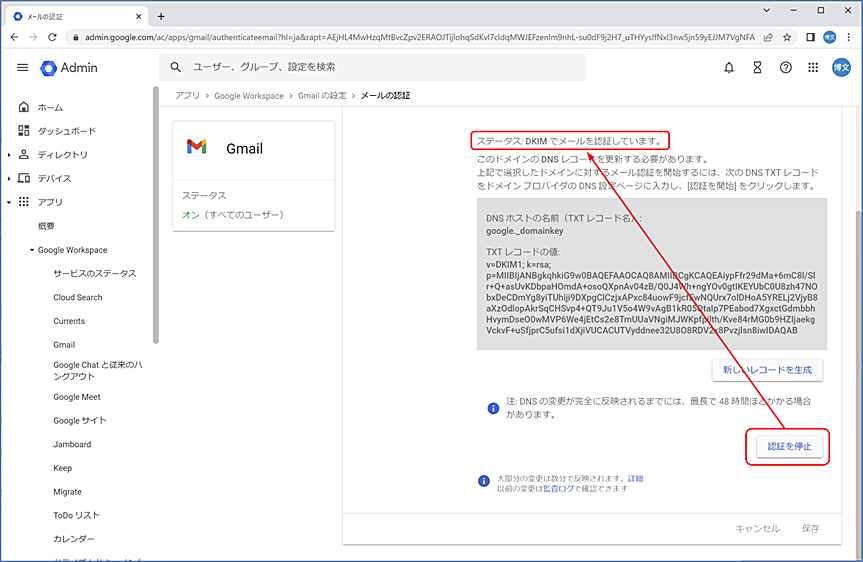
Task: Click オン（すべてのユーザー） status text
Action: point(233,215)
